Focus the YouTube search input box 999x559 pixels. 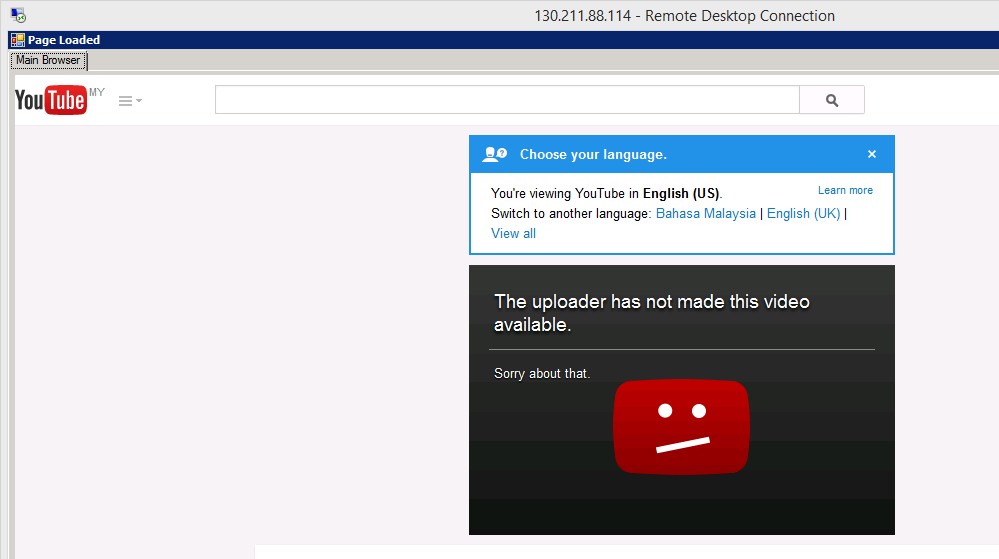pos(507,99)
